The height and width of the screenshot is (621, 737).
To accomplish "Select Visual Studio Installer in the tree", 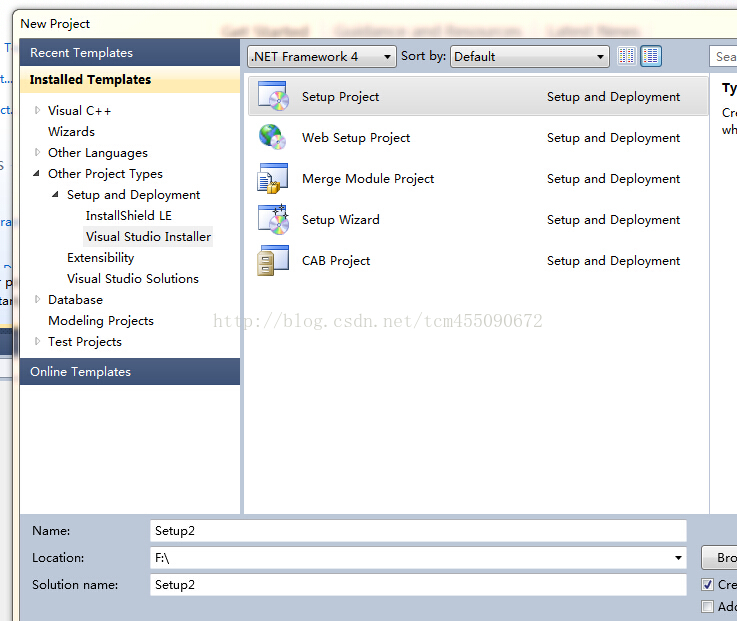I will pos(148,236).
